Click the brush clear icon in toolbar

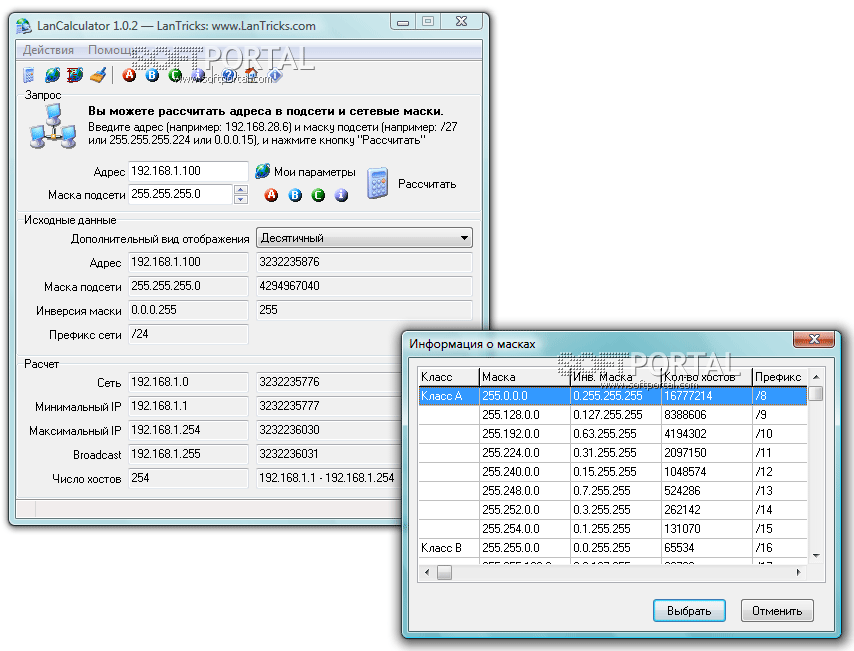coord(98,75)
